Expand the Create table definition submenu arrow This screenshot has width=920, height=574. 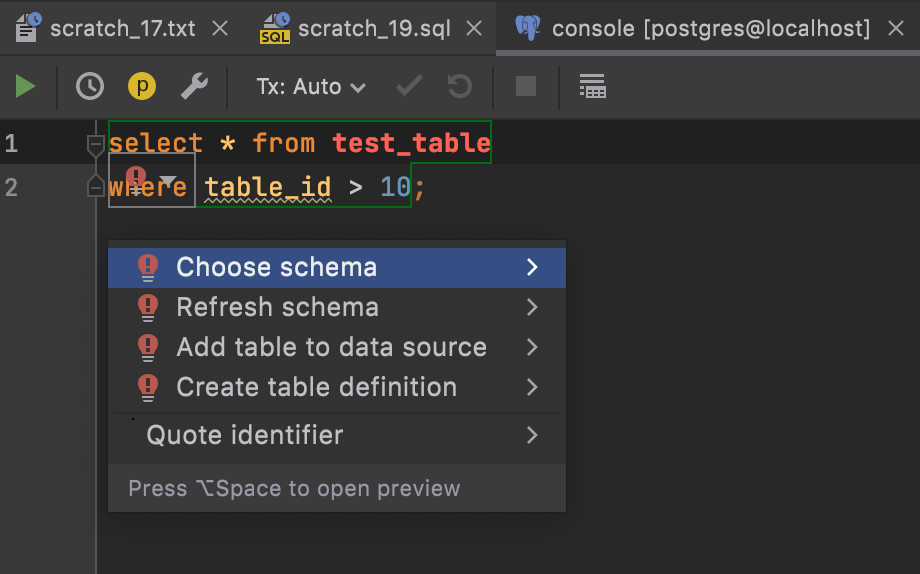click(x=532, y=387)
